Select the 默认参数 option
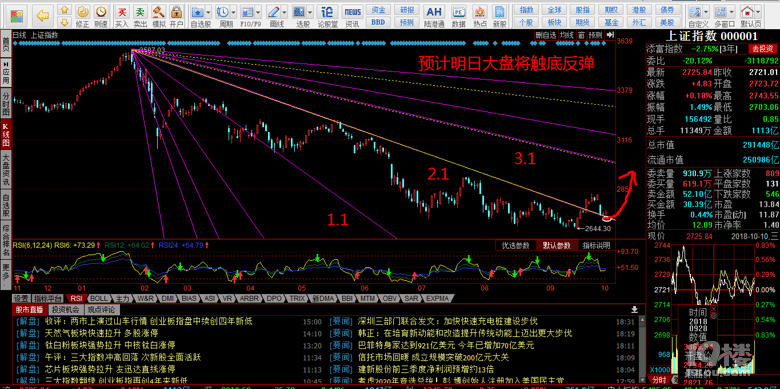The height and width of the screenshot is (389, 780). (557, 245)
